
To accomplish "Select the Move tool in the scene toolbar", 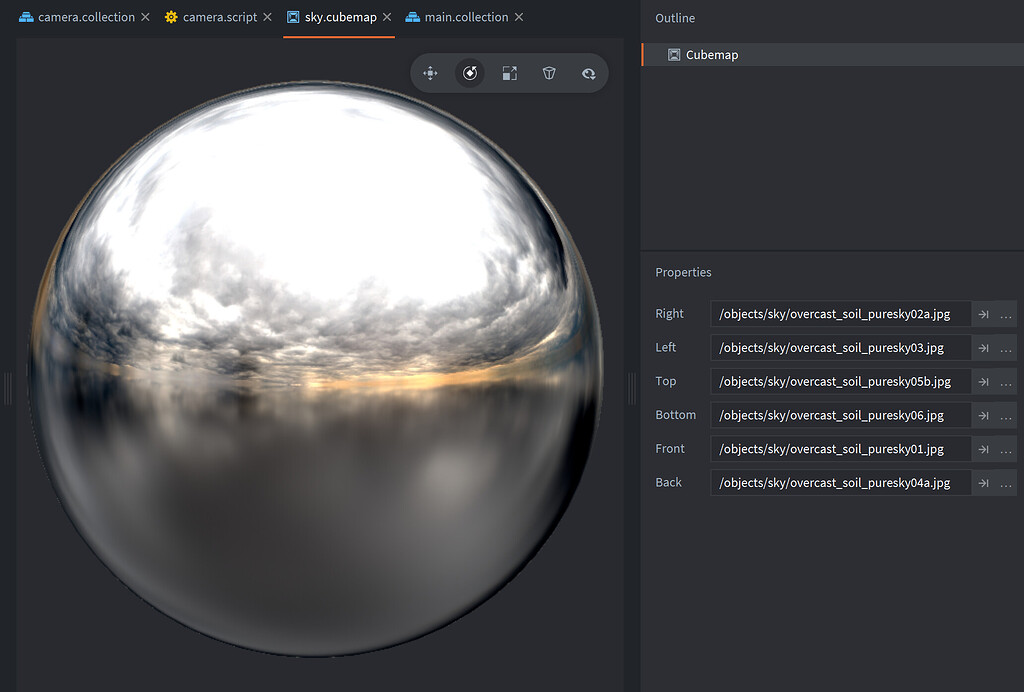I will [x=430, y=73].
